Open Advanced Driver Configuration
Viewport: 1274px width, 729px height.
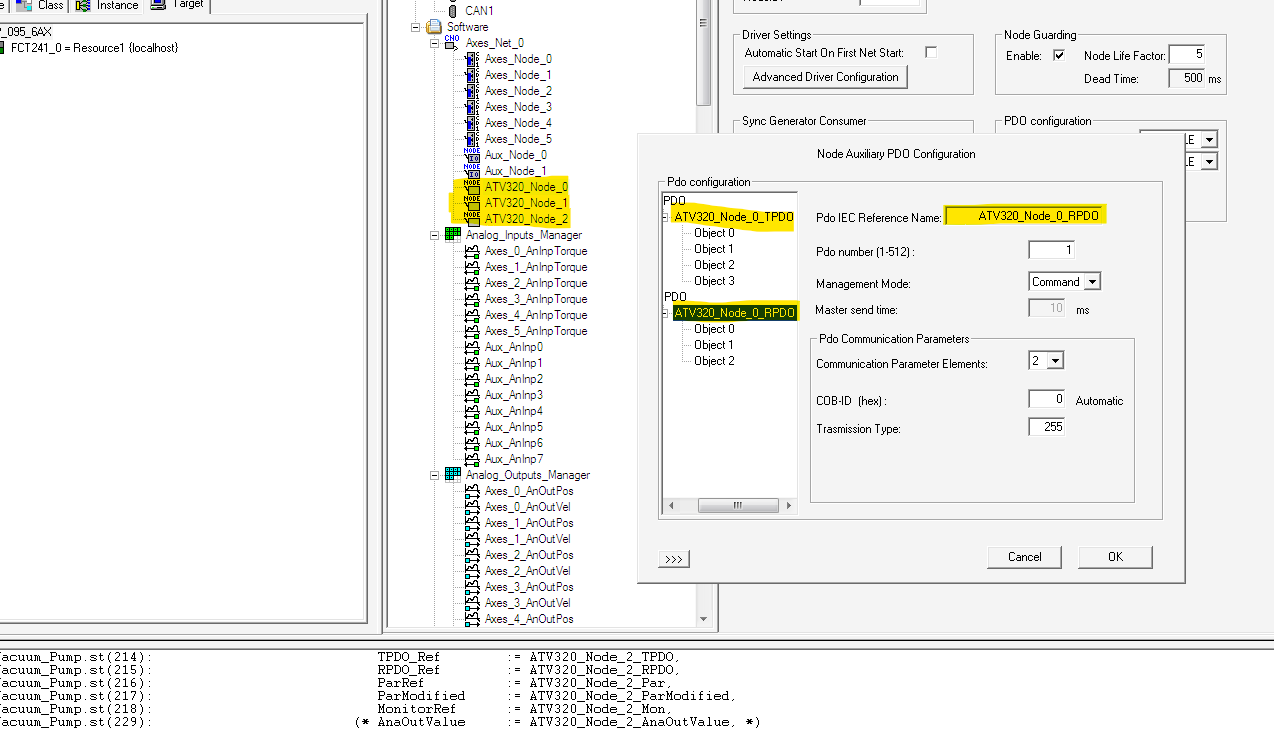[825, 77]
